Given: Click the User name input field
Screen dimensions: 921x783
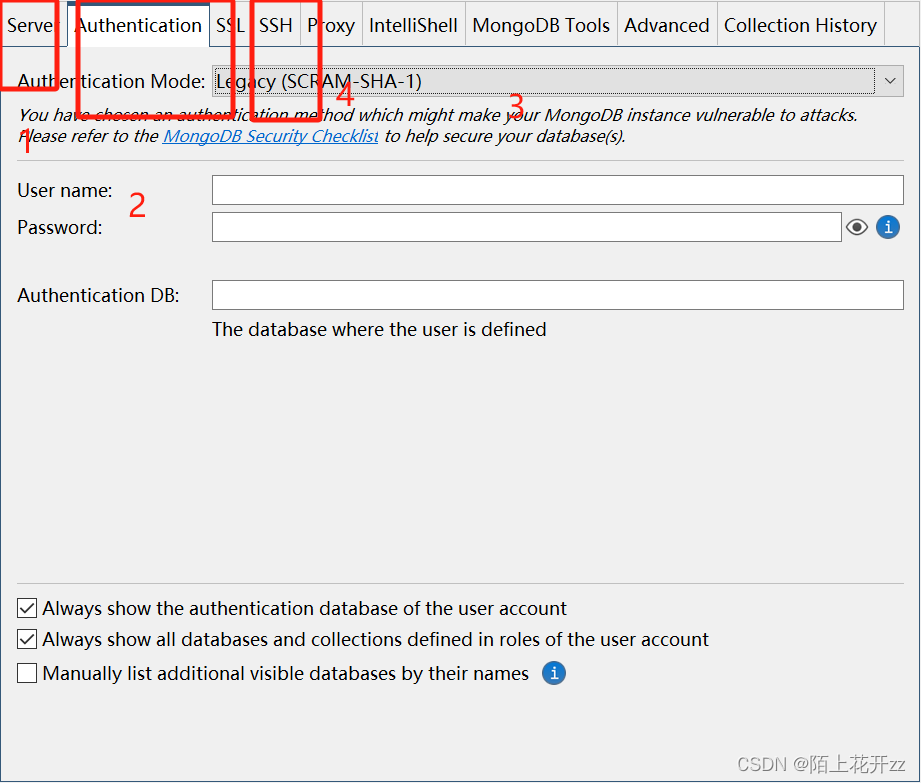Looking at the screenshot, I should click(557, 190).
